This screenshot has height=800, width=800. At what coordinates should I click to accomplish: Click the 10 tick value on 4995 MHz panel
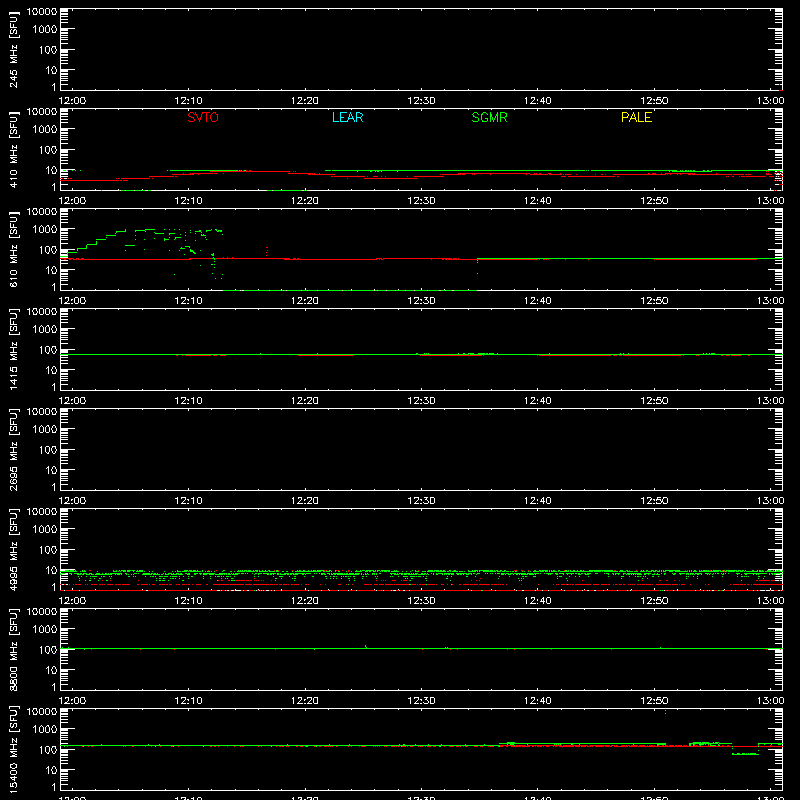coord(51,570)
